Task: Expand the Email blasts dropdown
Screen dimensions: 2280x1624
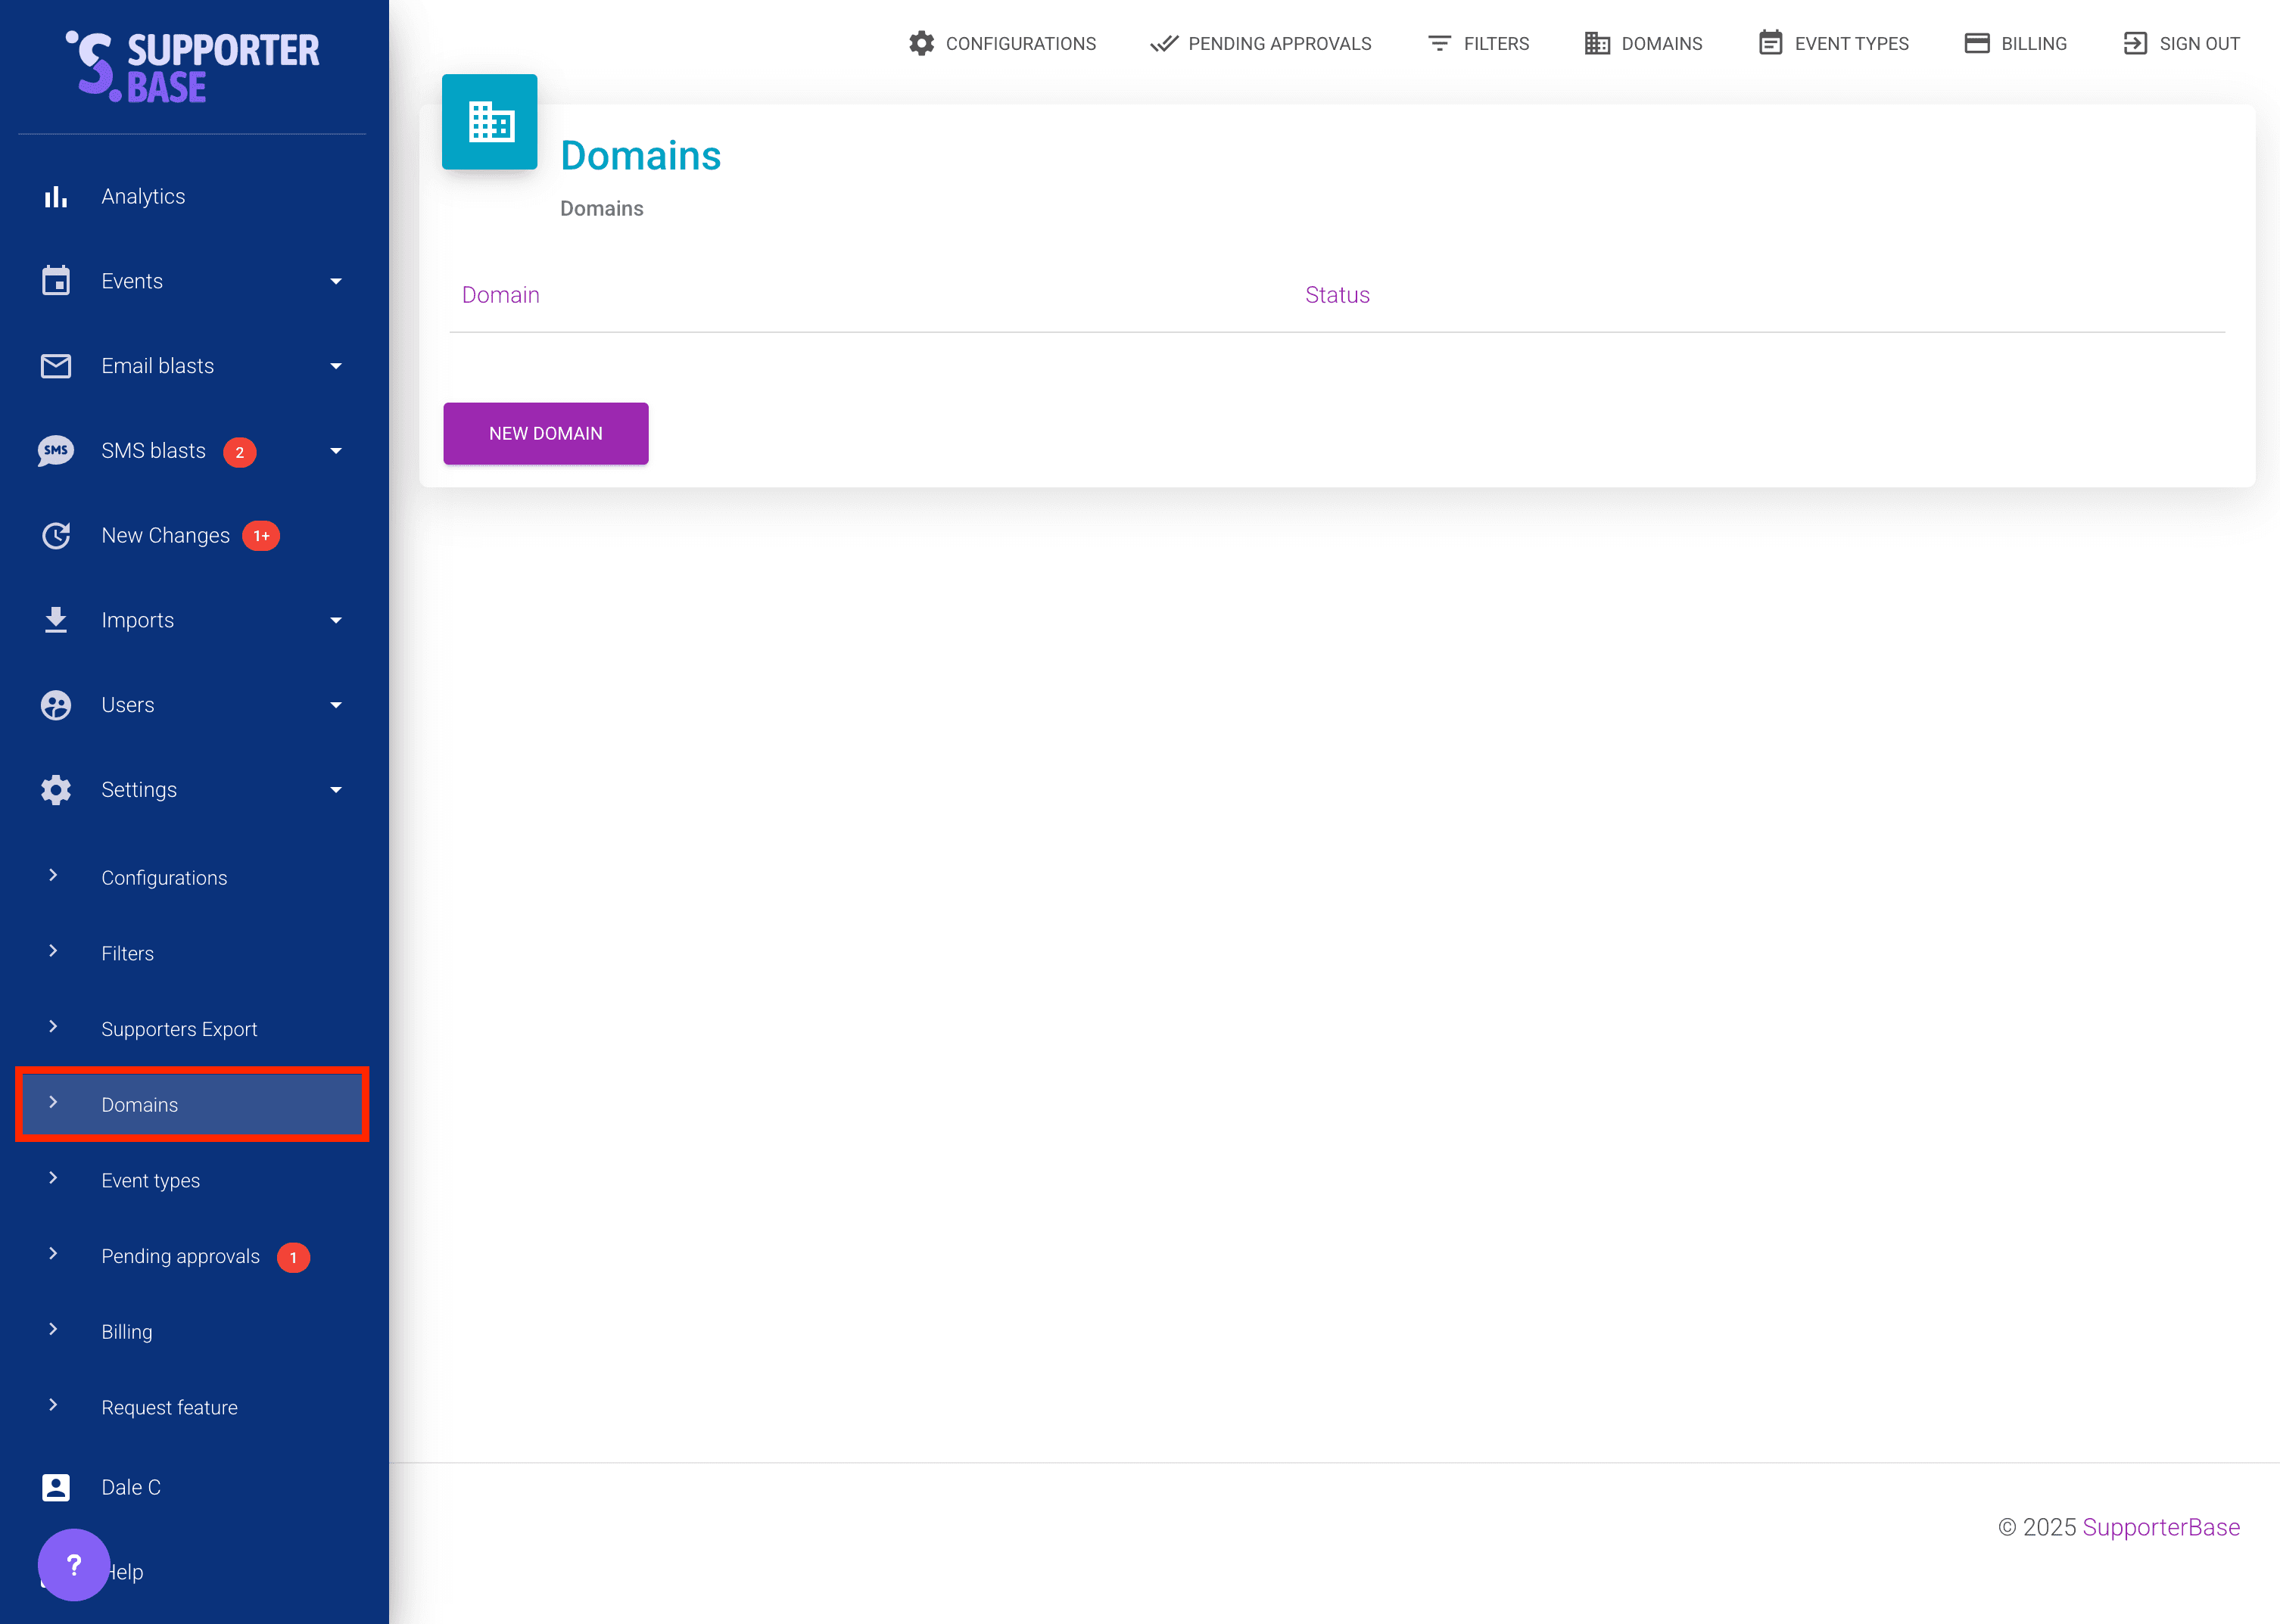Action: click(336, 366)
